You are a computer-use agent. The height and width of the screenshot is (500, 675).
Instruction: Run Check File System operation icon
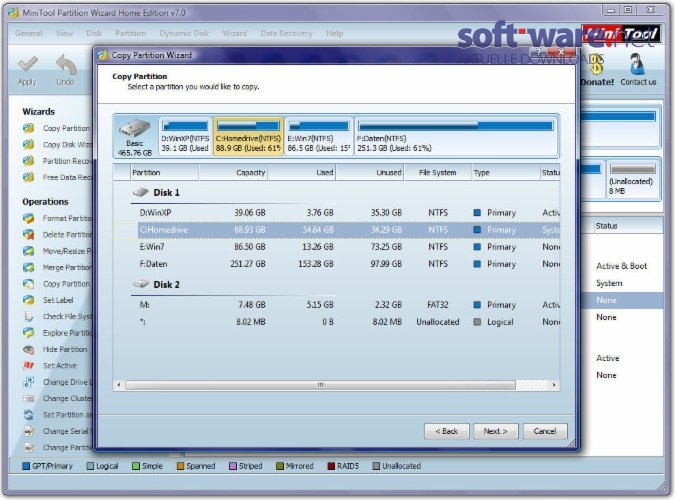point(28,317)
